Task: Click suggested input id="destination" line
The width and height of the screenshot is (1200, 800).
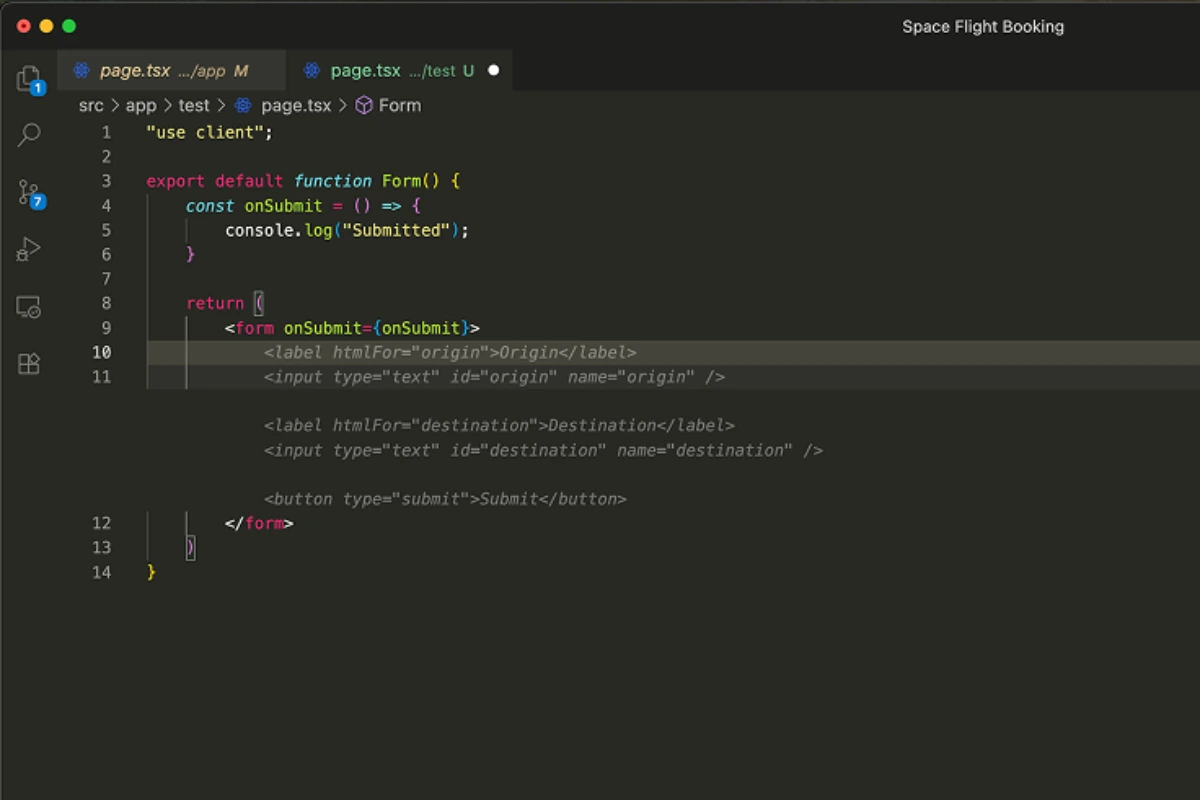Action: click(x=543, y=450)
